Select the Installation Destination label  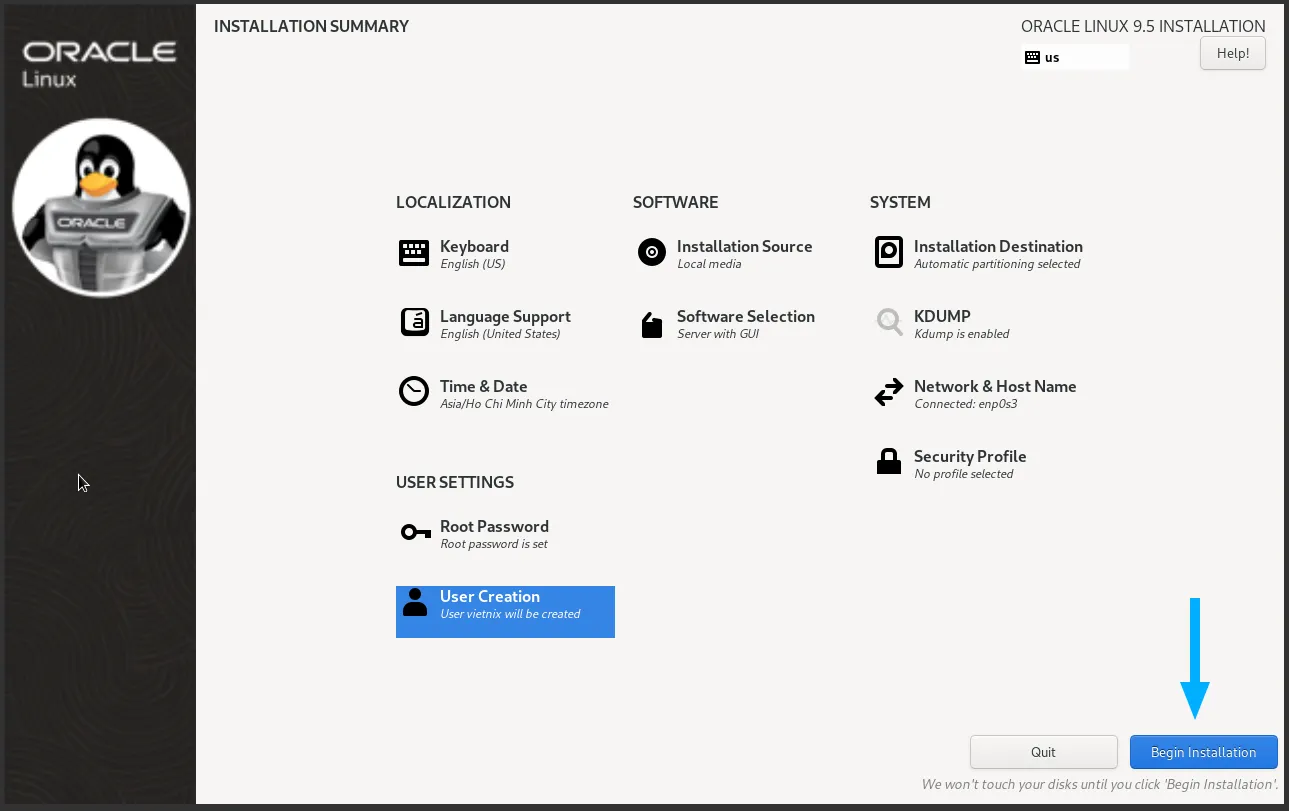click(997, 247)
